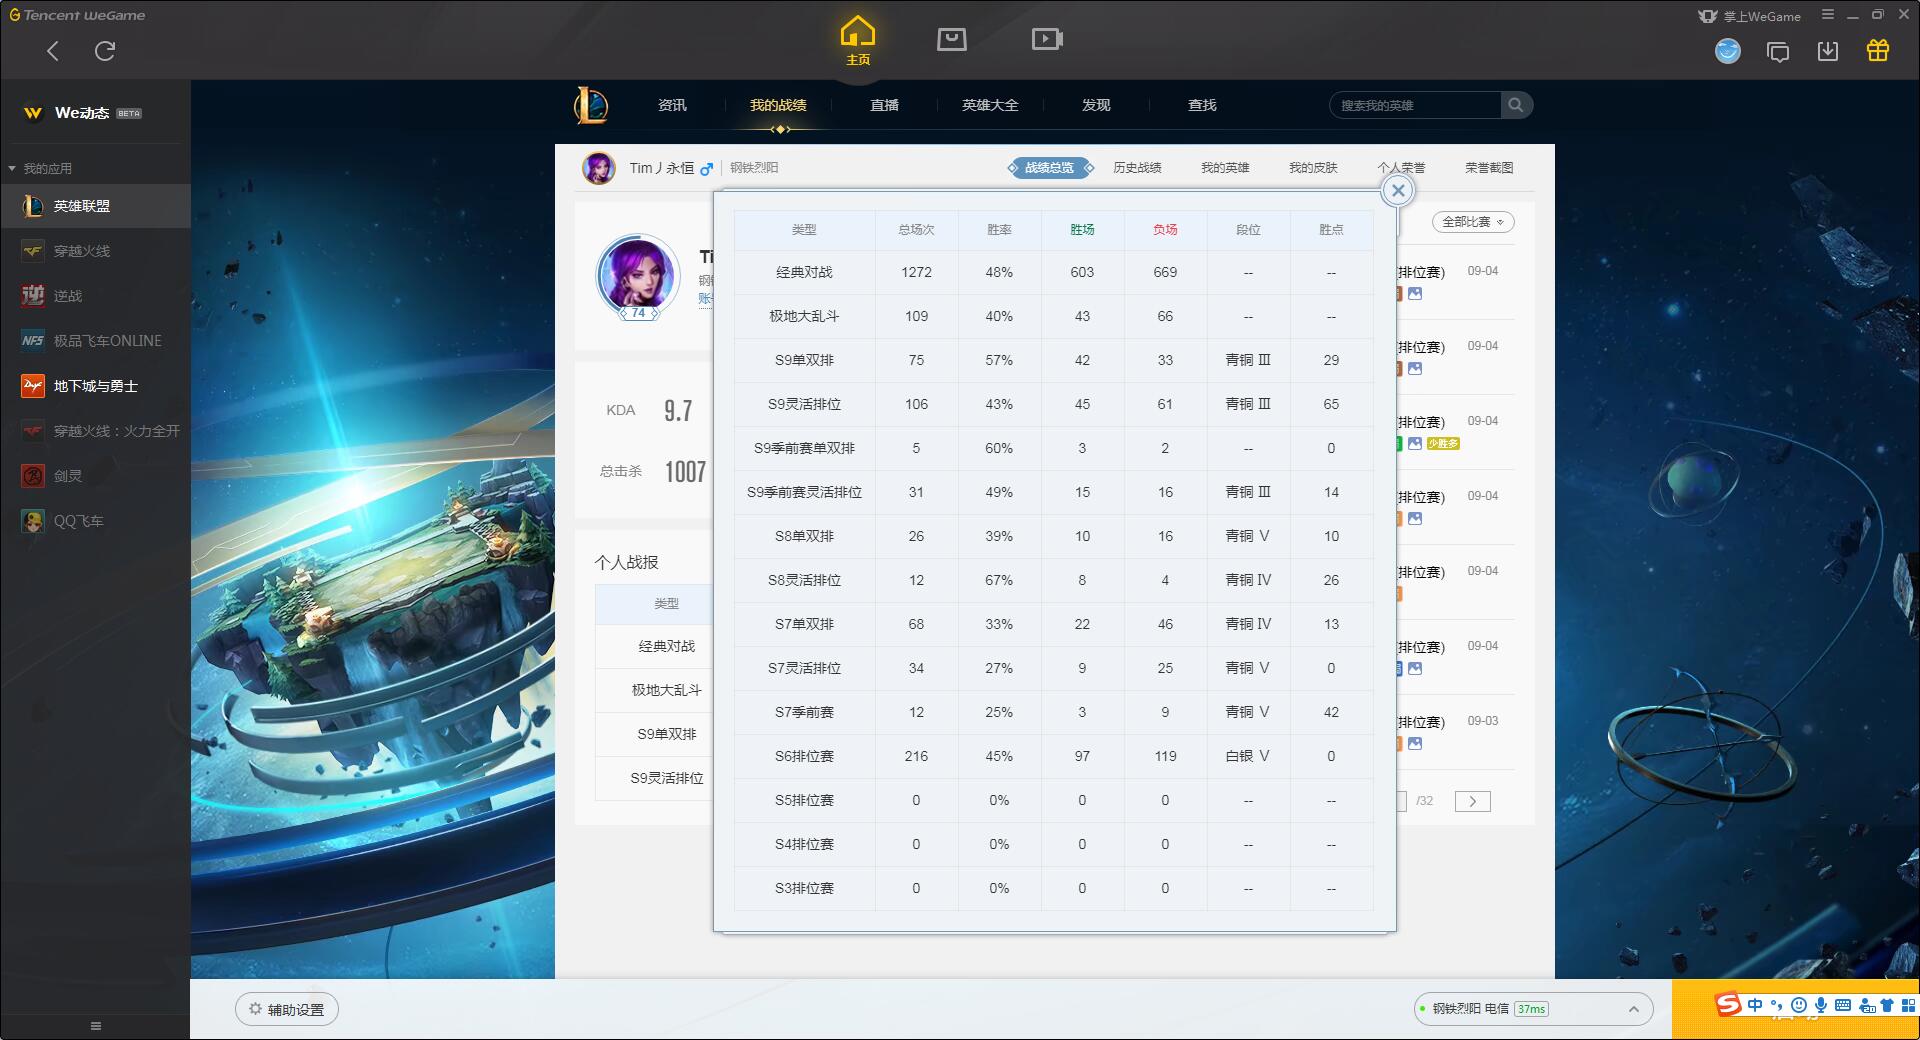Open the messages chat icon
This screenshot has width=1920, height=1040.
1778,52
